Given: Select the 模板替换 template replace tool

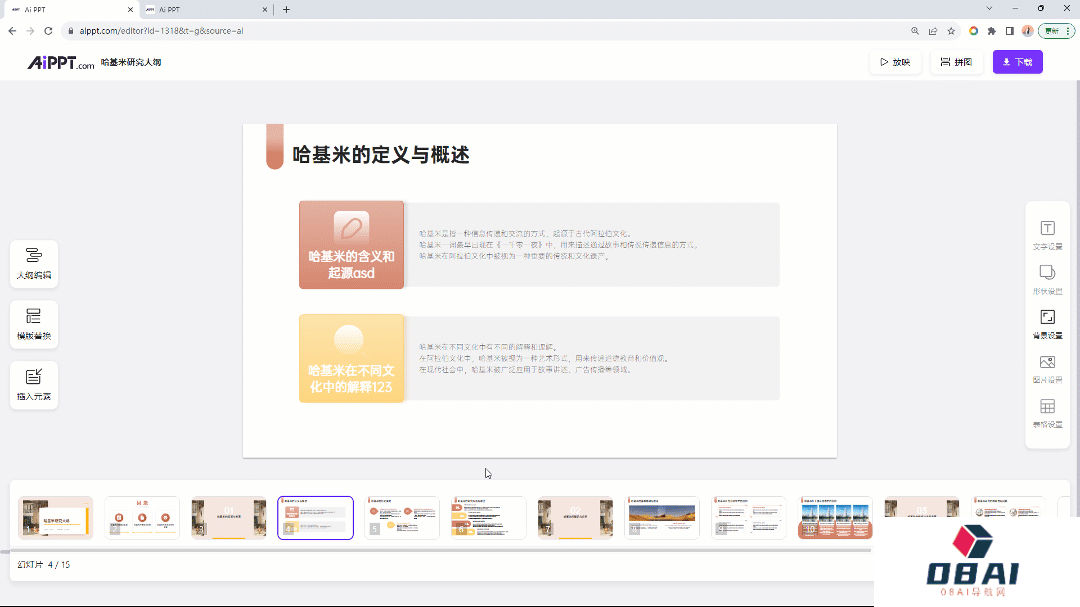Looking at the screenshot, I should (x=33, y=324).
